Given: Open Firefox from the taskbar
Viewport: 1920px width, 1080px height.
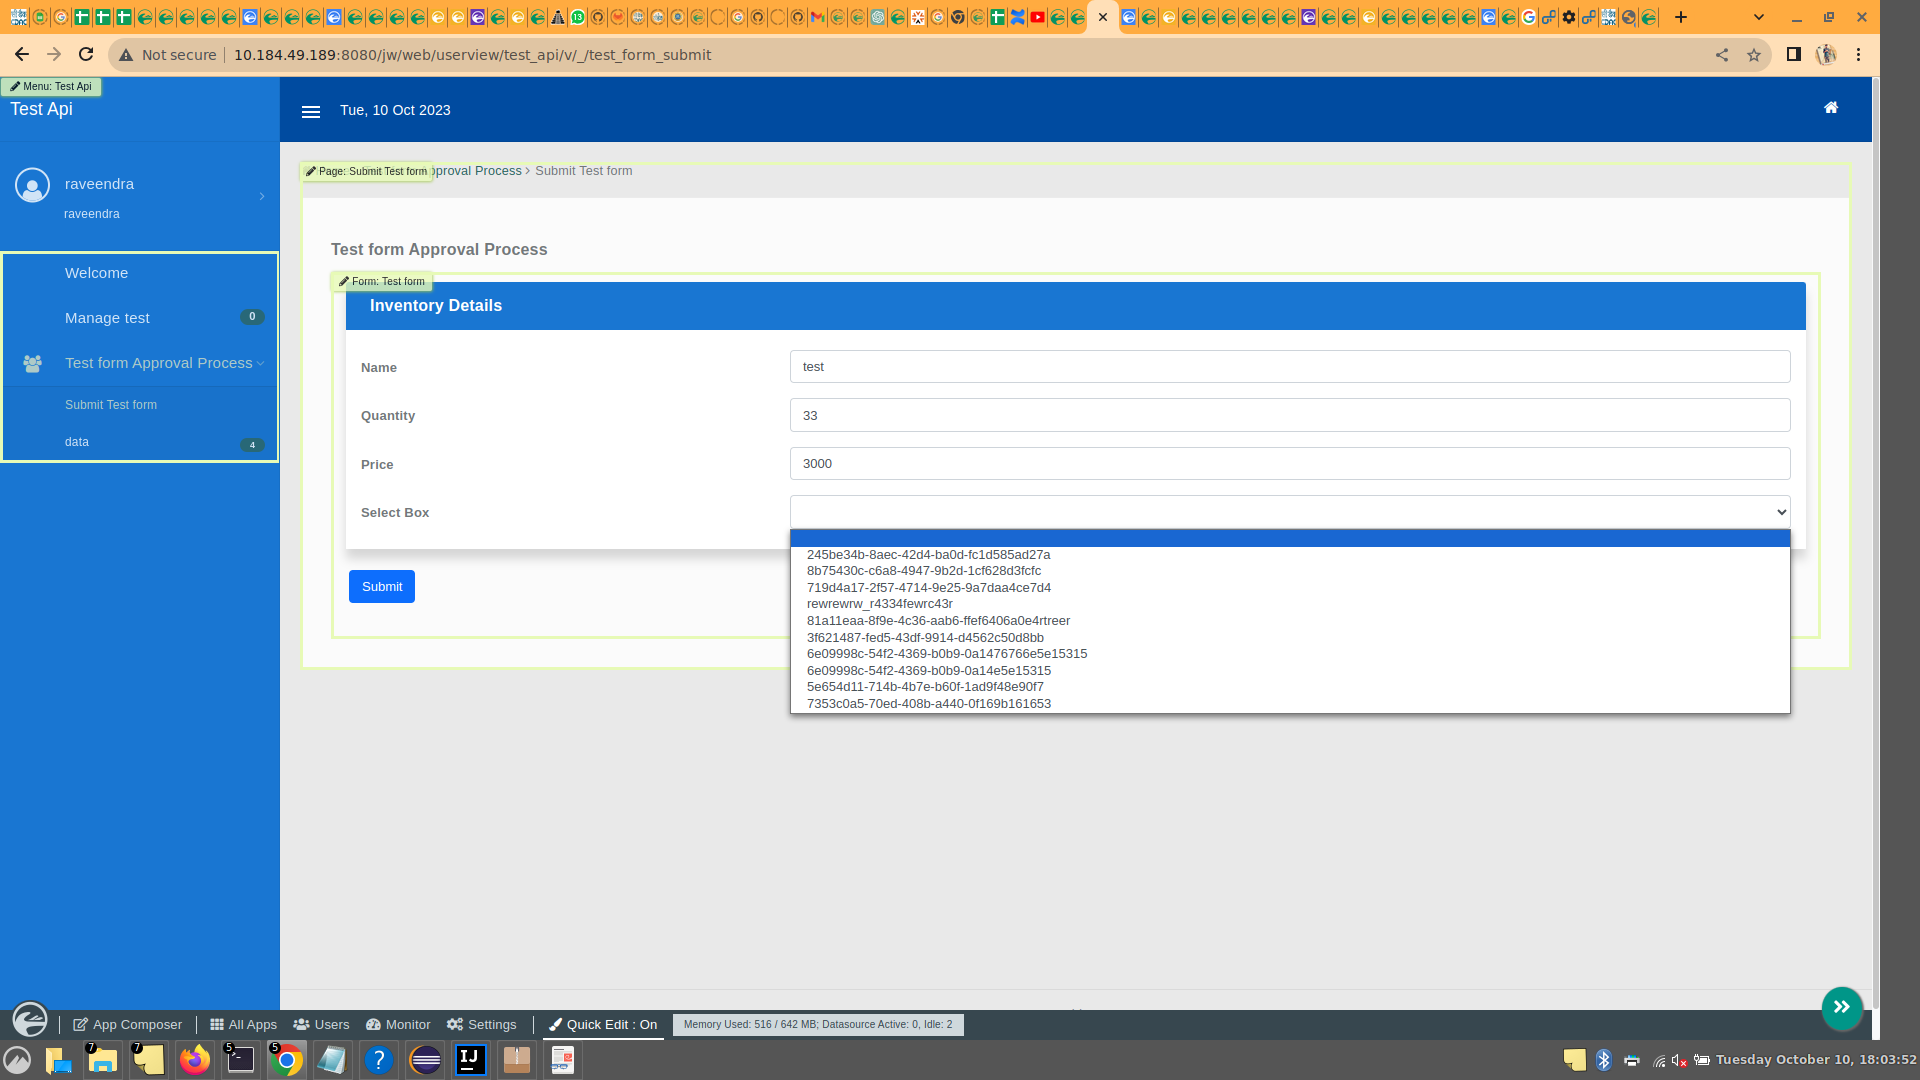Looking at the screenshot, I should tap(195, 1060).
